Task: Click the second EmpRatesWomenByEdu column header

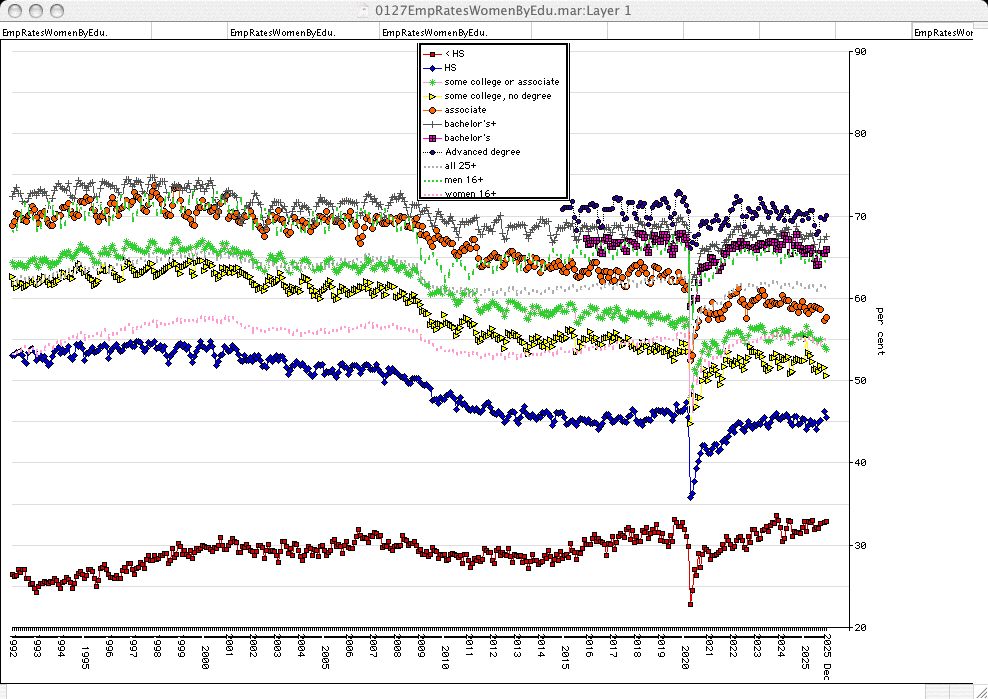Action: tap(283, 33)
